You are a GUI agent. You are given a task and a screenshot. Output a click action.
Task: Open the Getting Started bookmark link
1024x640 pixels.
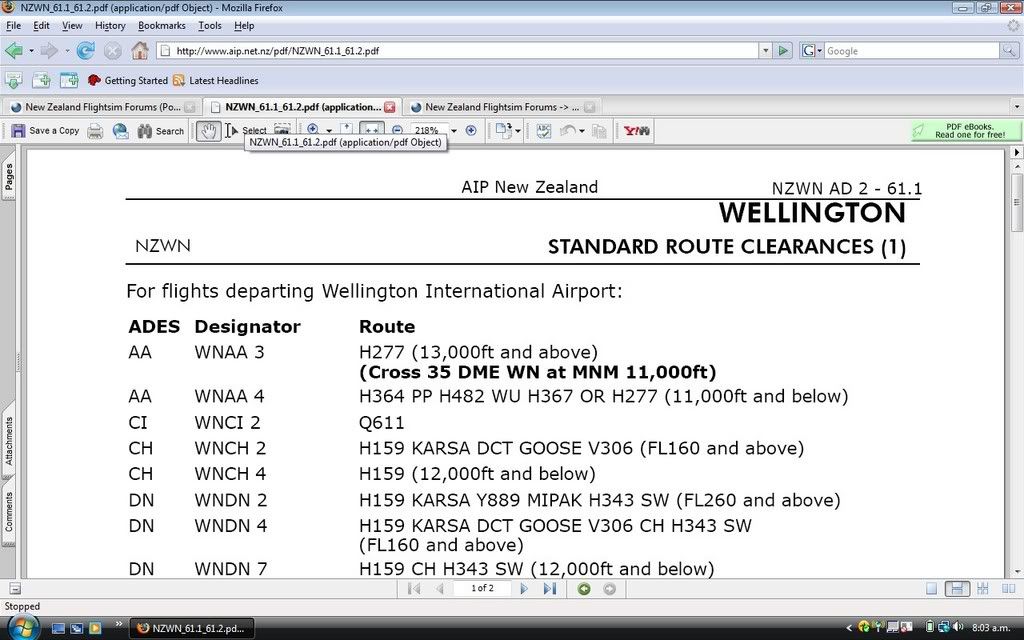128,81
